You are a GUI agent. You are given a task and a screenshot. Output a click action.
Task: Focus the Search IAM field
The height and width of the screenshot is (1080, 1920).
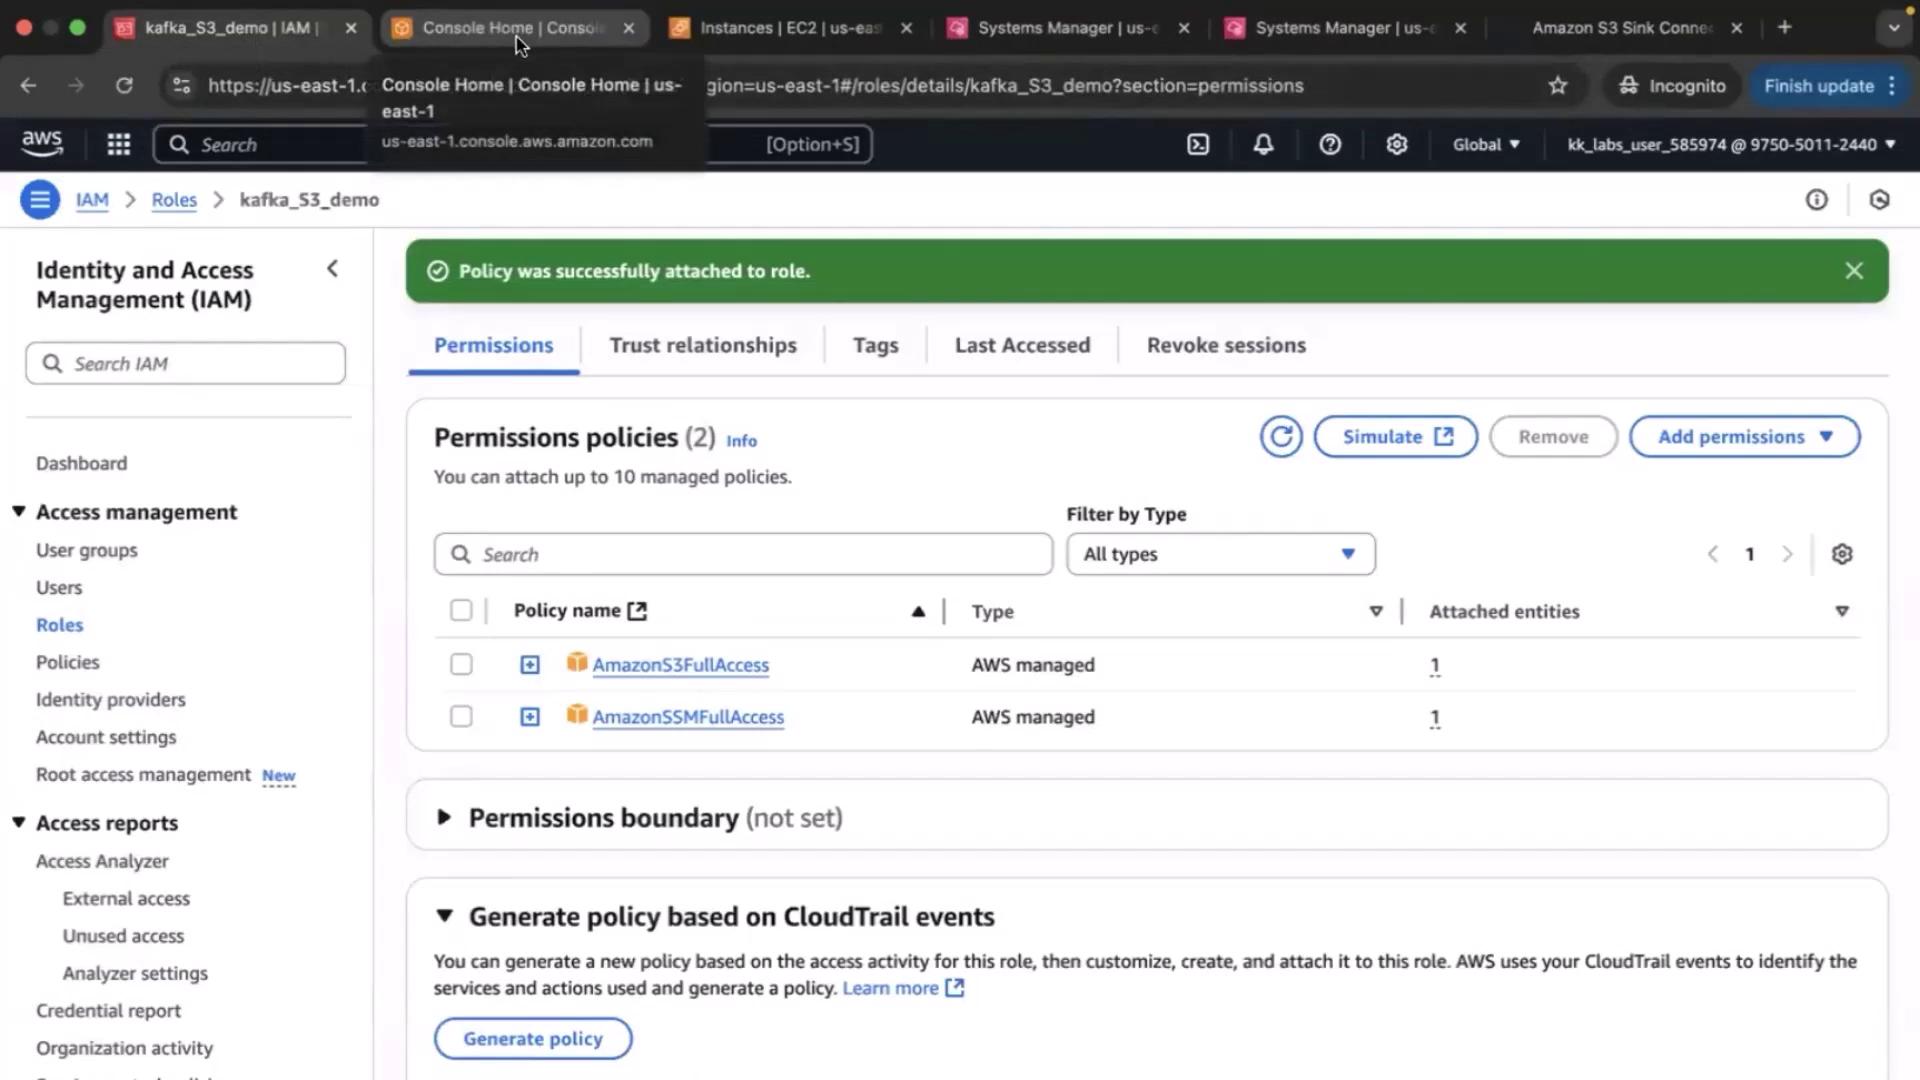coord(186,363)
